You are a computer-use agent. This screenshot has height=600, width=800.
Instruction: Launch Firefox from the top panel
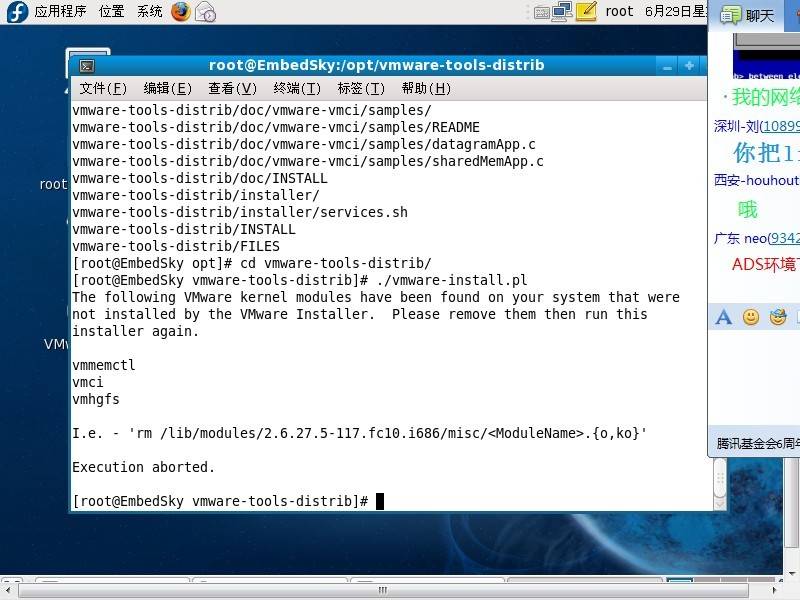(180, 12)
